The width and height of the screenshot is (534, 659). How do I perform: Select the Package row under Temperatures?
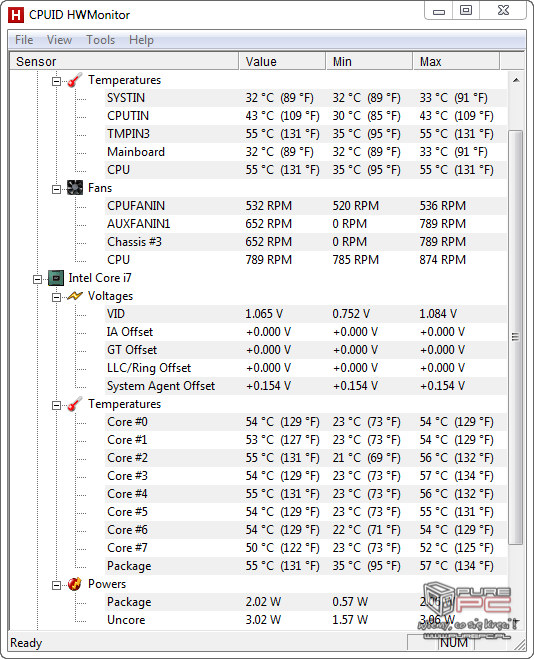click(x=305, y=566)
